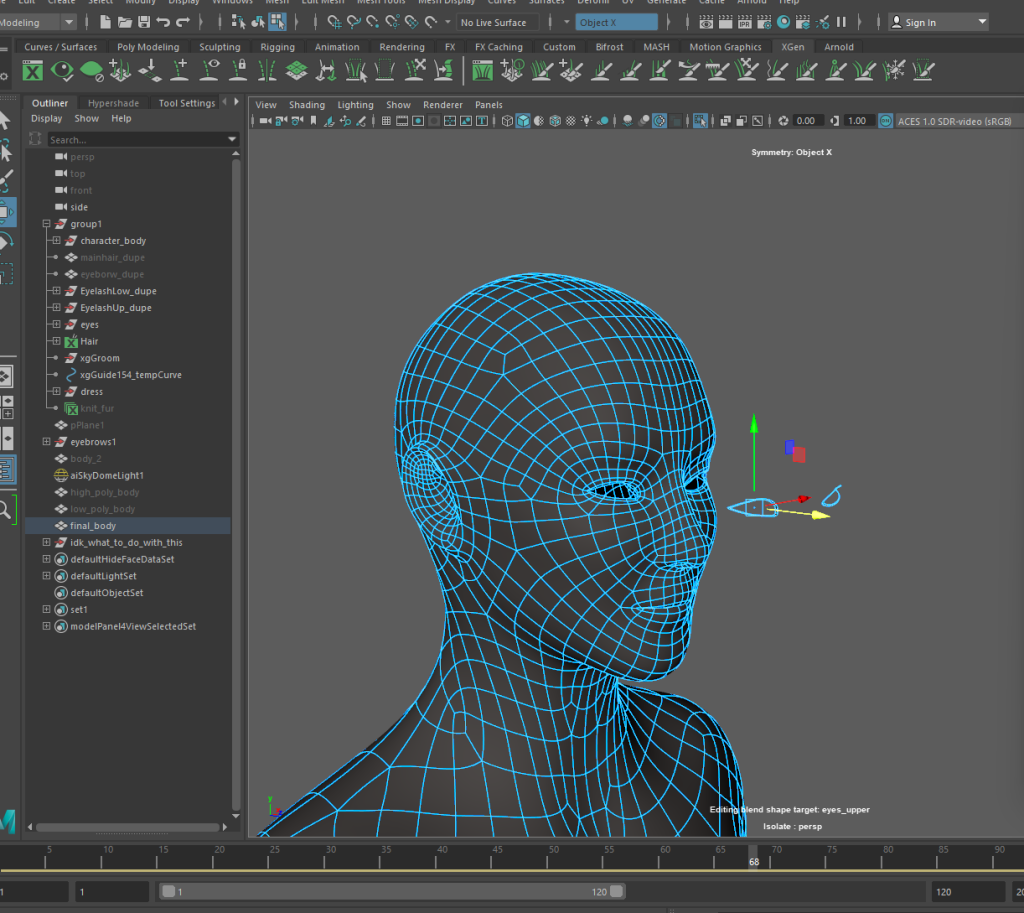Toggle the viewport grid display icon
1024x913 pixels.
(x=385, y=121)
